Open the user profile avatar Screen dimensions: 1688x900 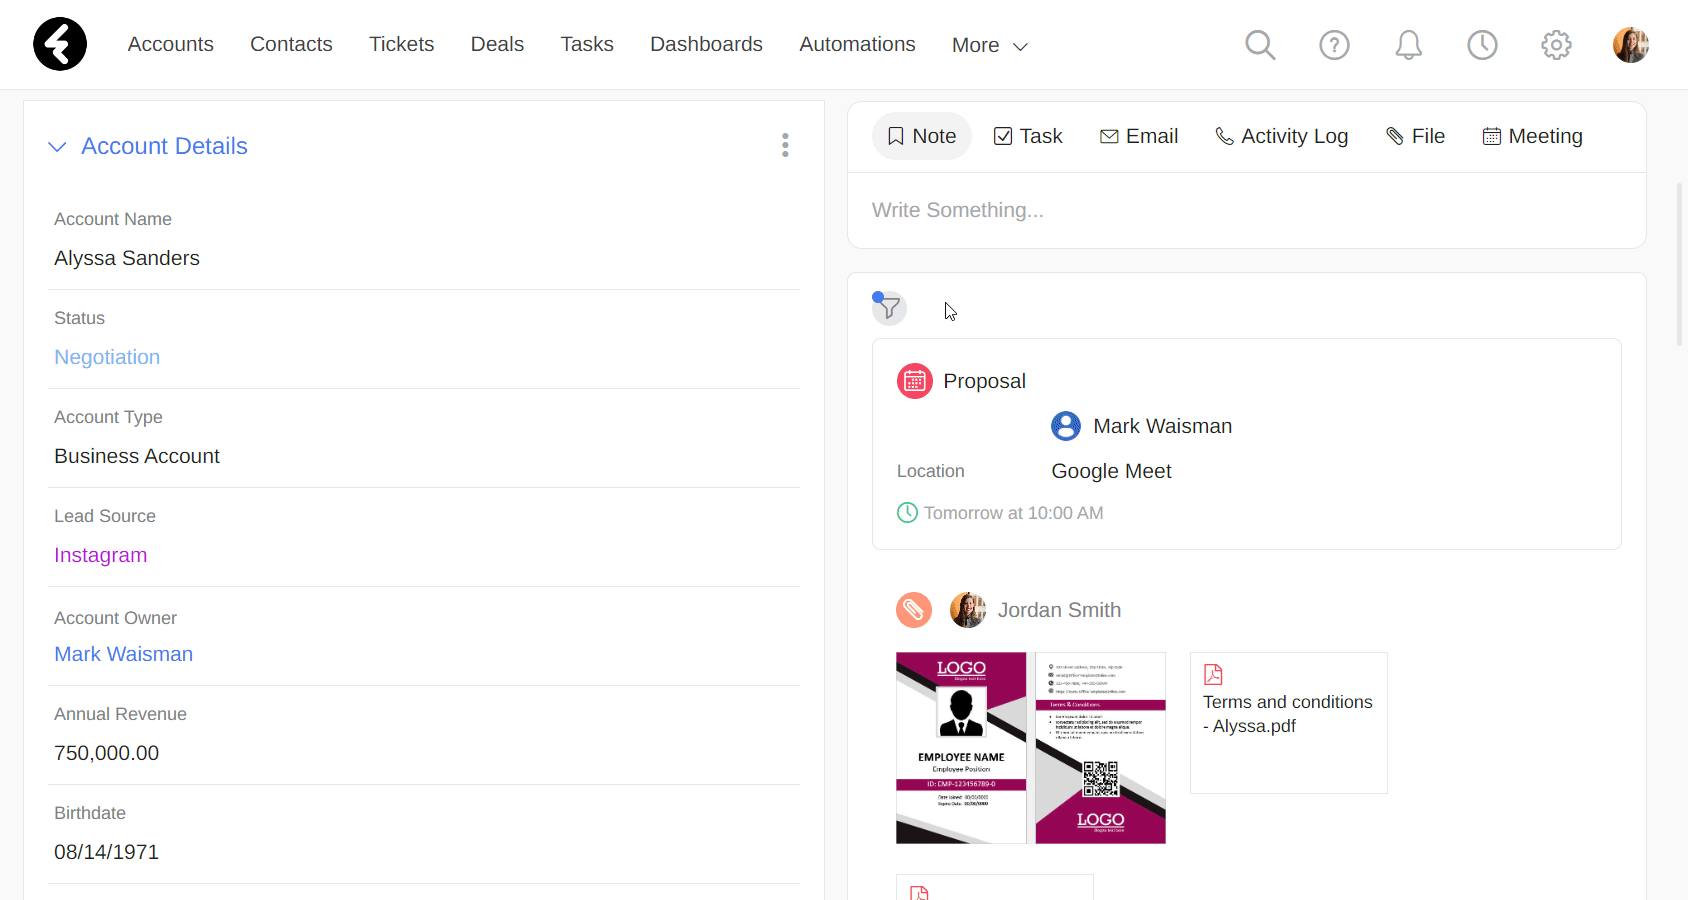[1630, 45]
